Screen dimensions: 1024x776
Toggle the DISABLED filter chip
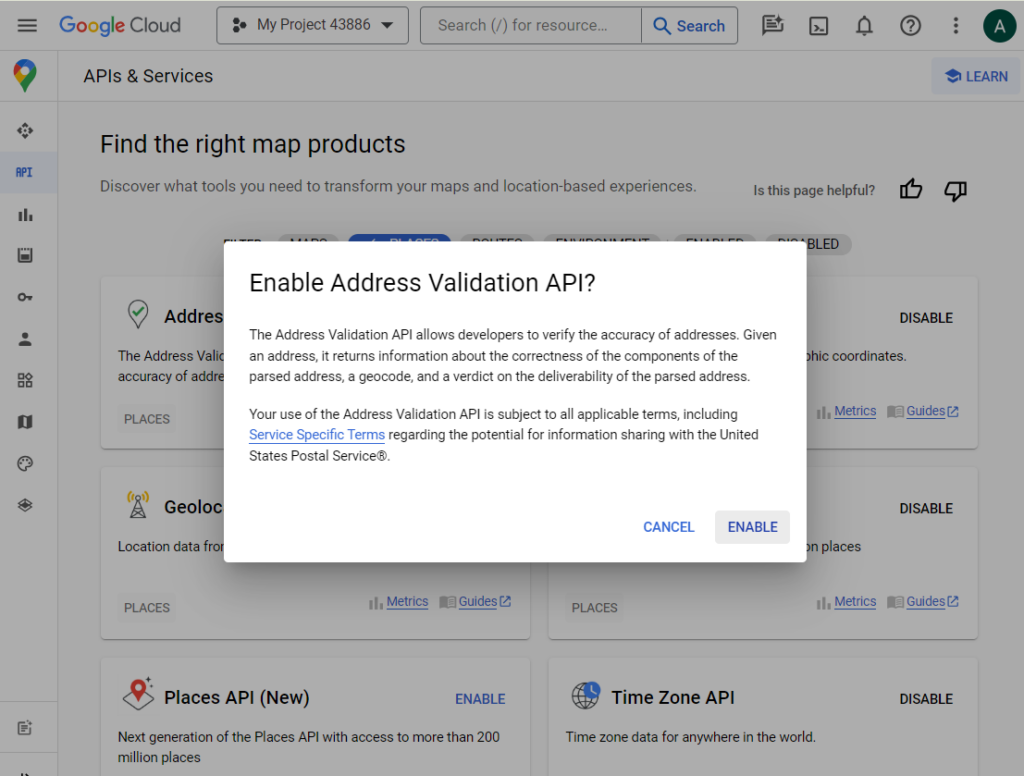[x=808, y=243]
